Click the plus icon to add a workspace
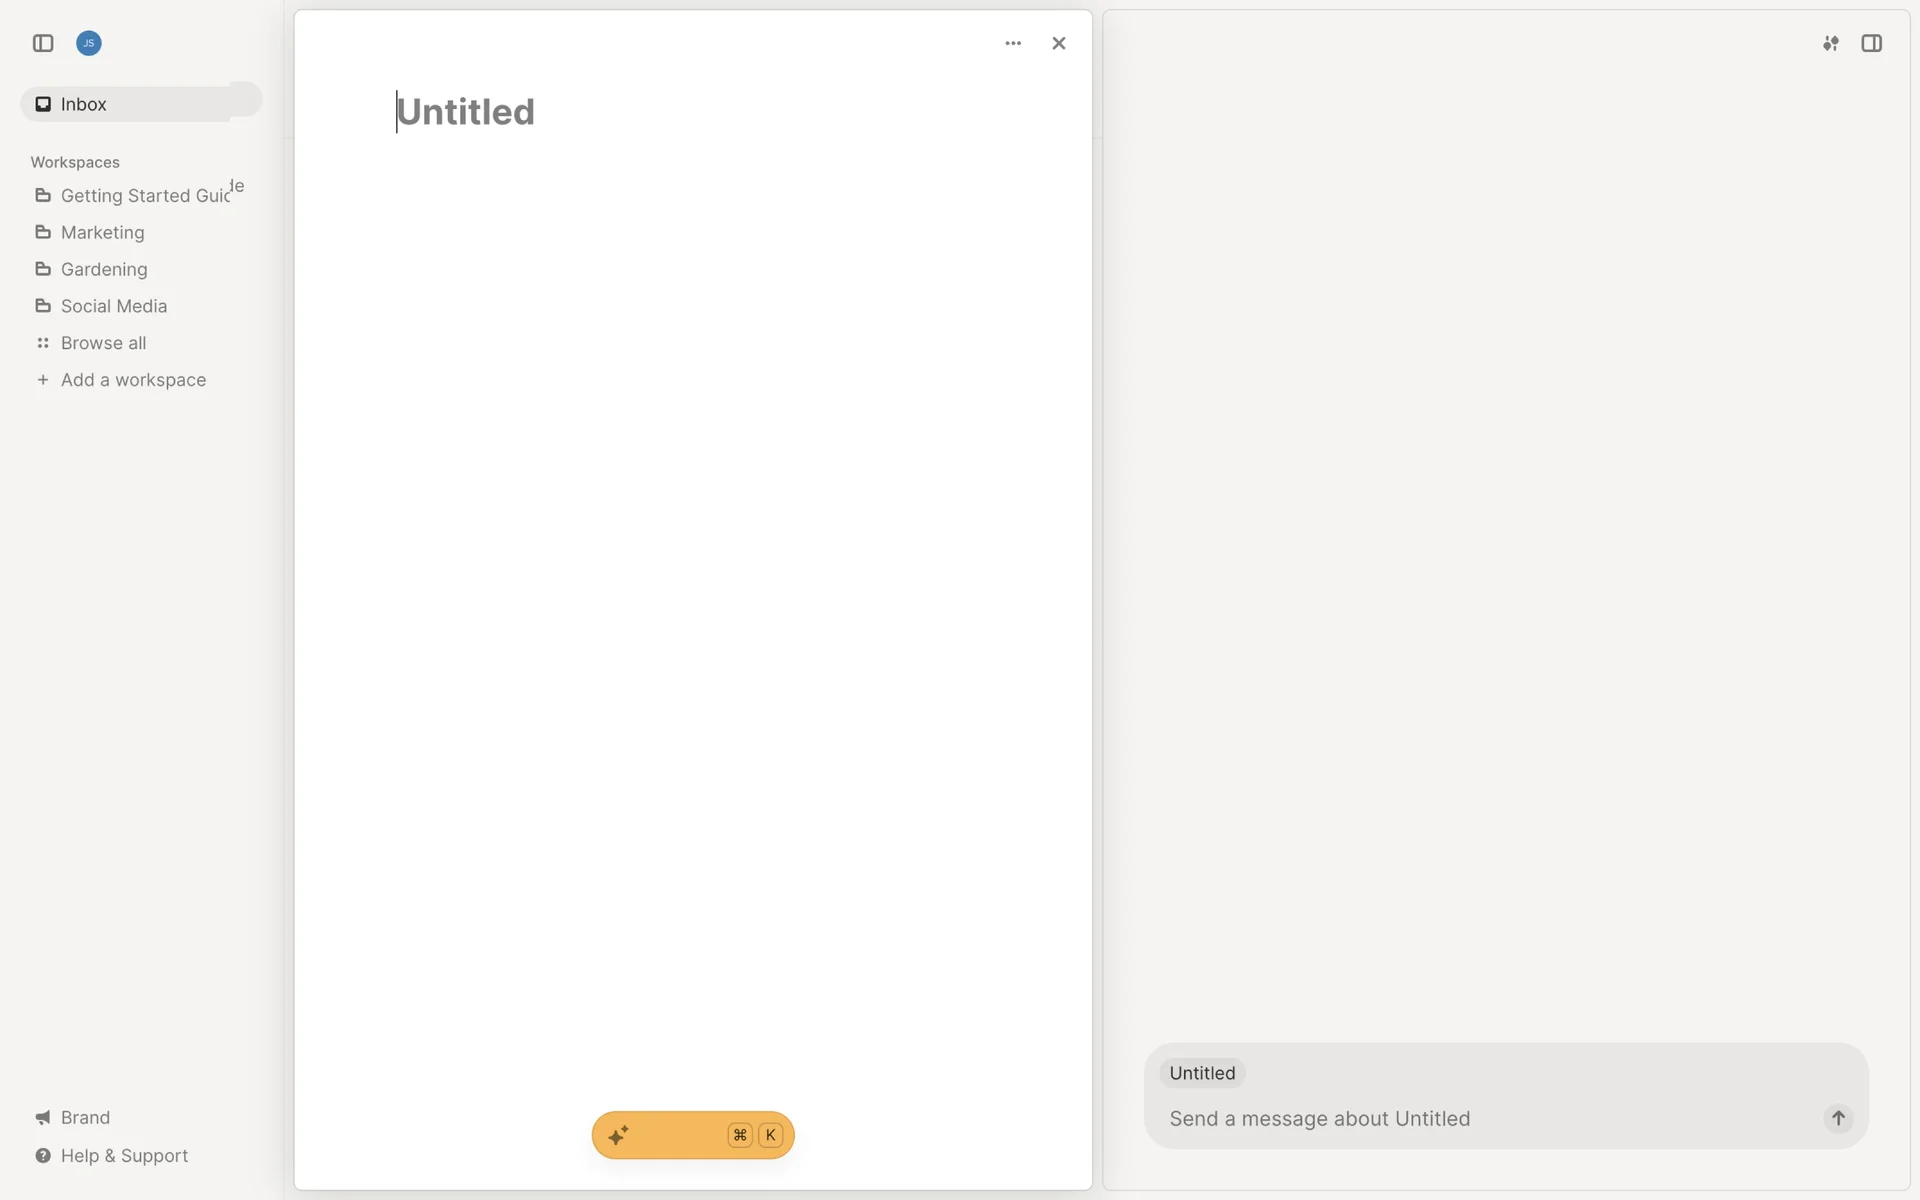The height and width of the screenshot is (1200, 1920). 43,380
